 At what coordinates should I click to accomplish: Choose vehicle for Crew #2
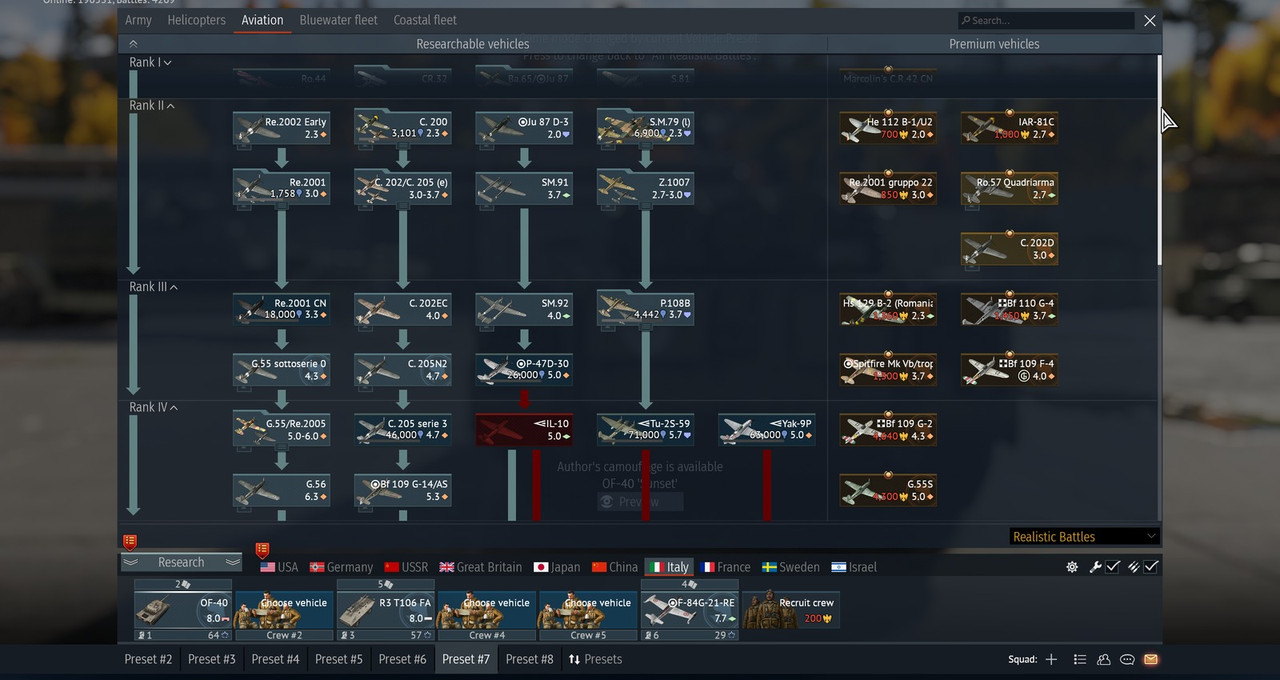coord(284,609)
